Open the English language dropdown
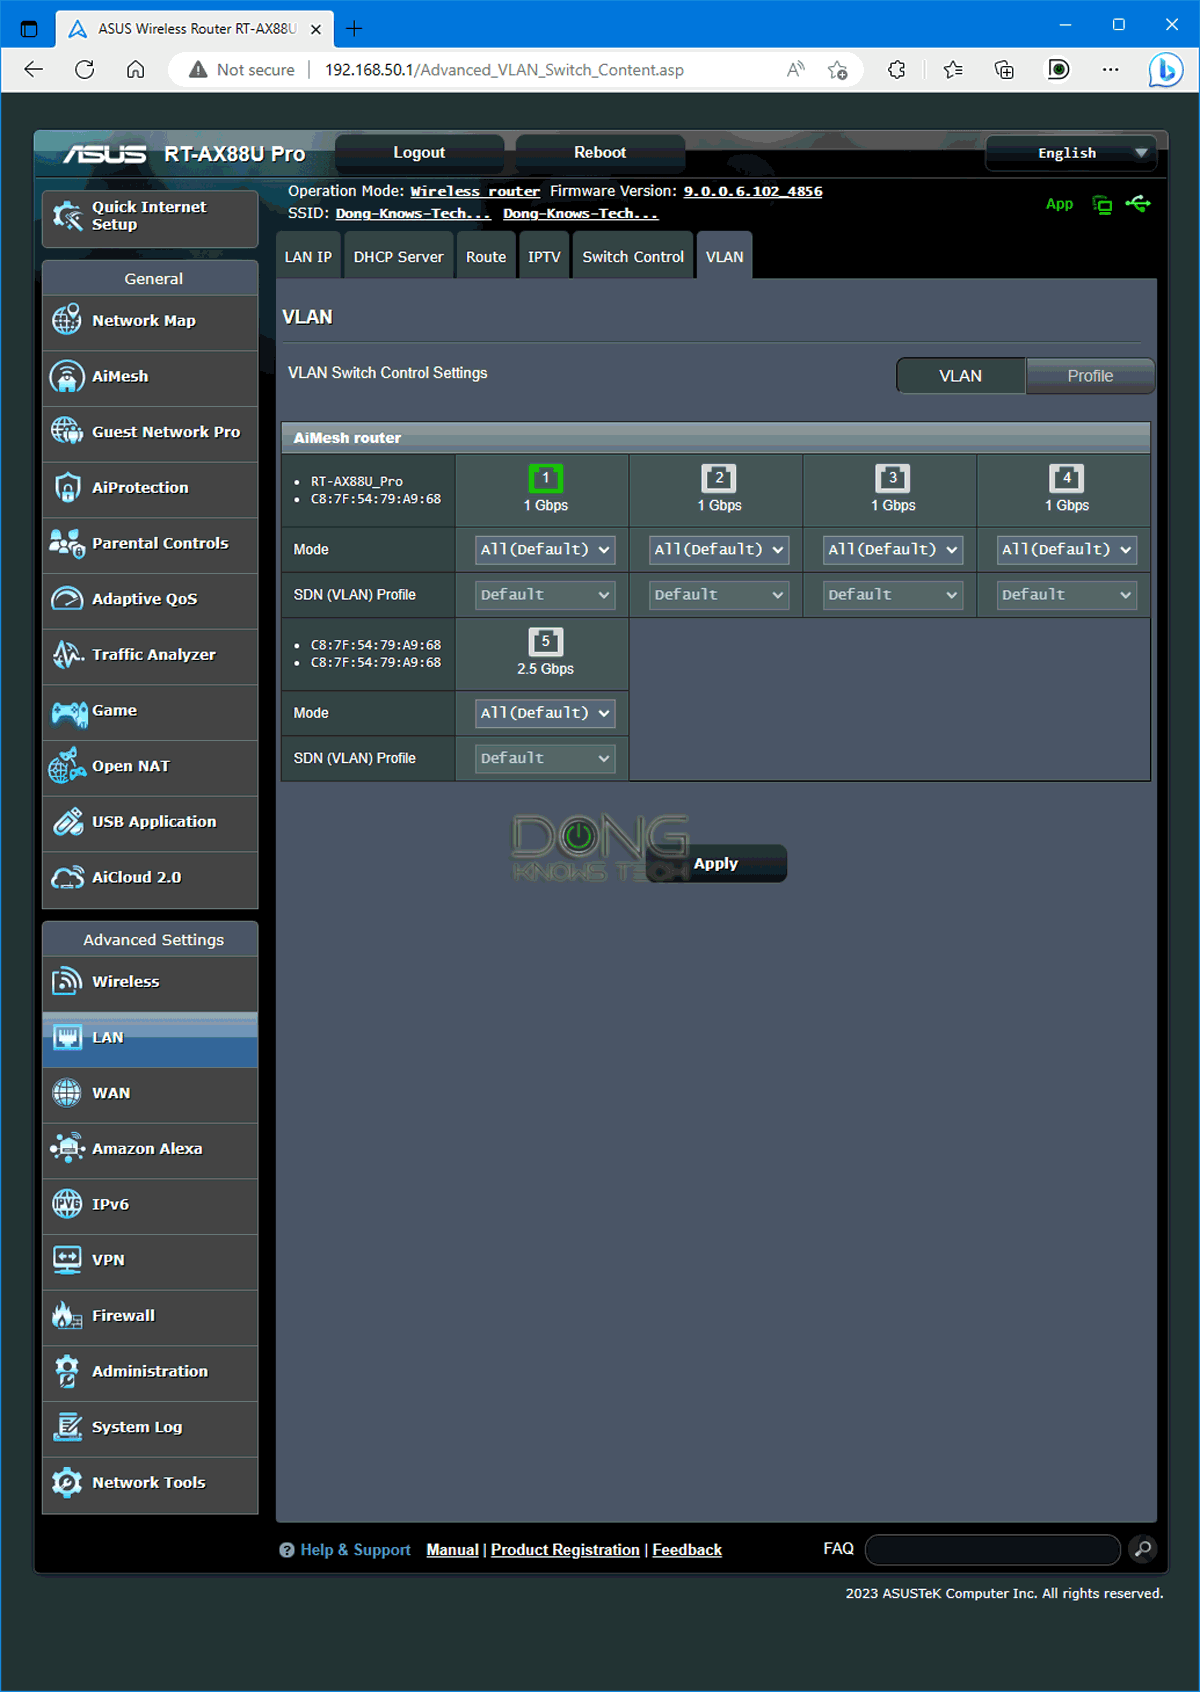 1071,153
